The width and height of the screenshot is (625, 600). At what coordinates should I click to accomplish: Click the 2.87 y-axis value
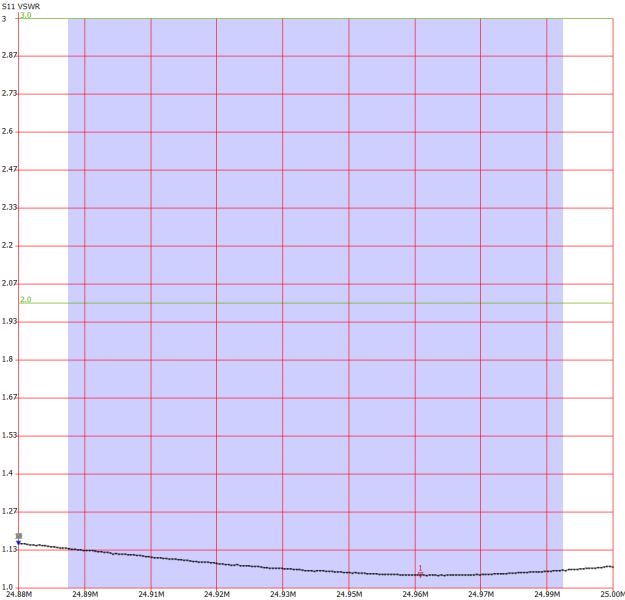click(x=10, y=55)
